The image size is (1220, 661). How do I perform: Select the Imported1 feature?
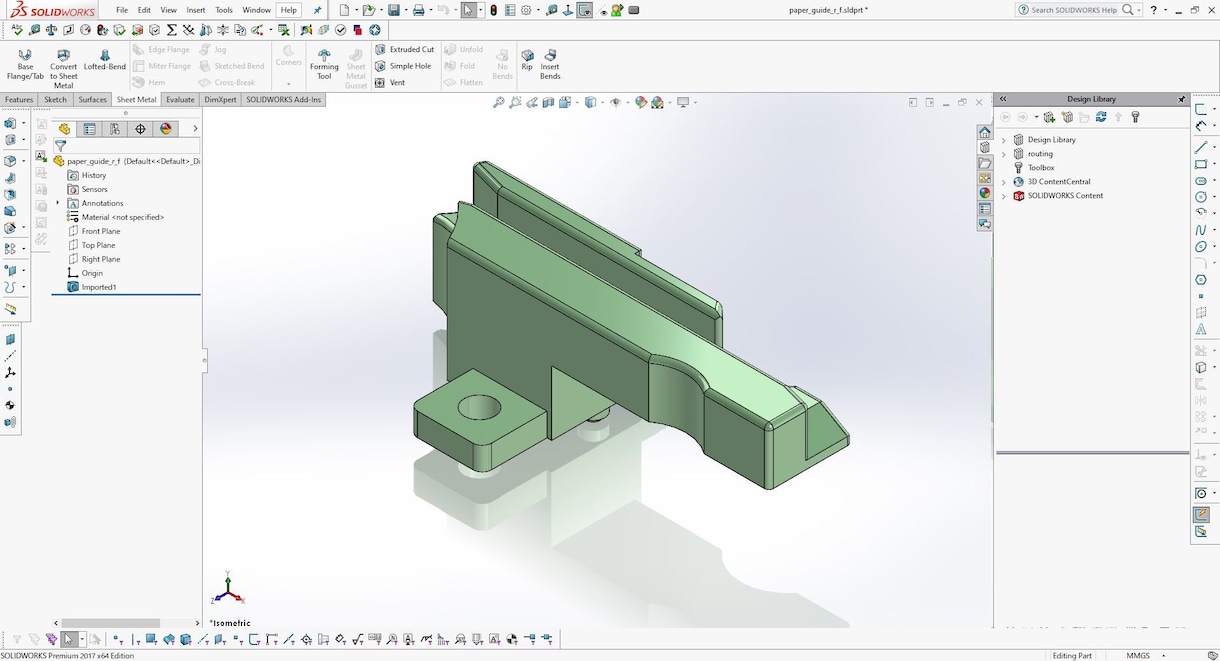coord(91,287)
